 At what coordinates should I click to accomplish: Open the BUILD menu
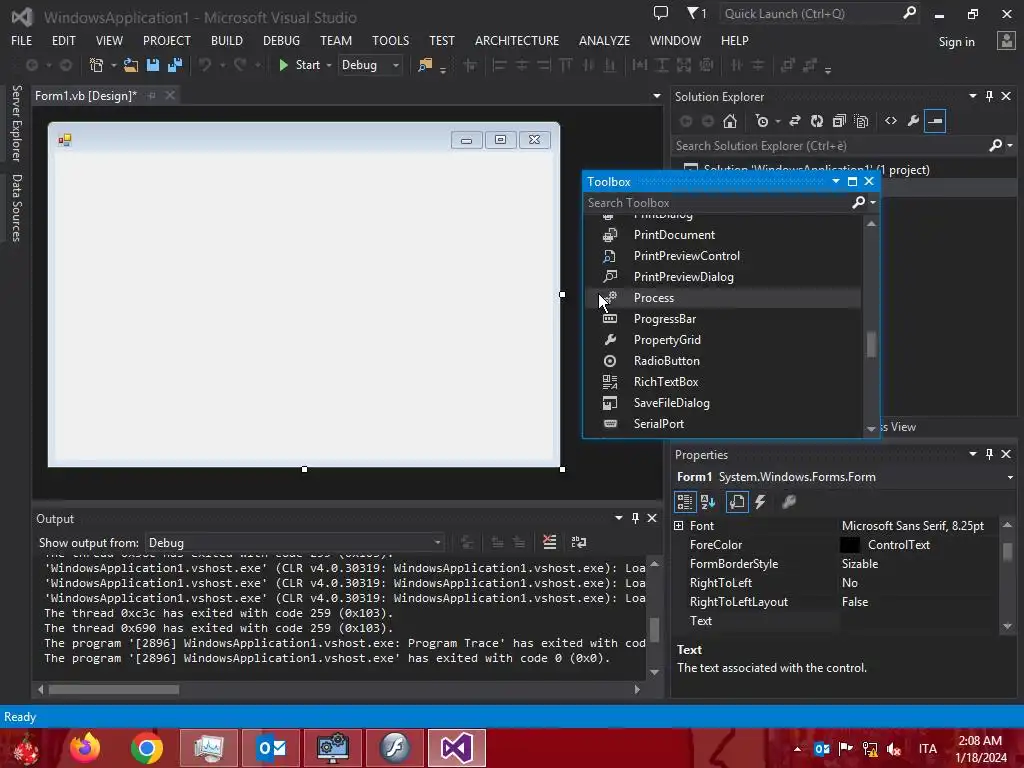227,40
